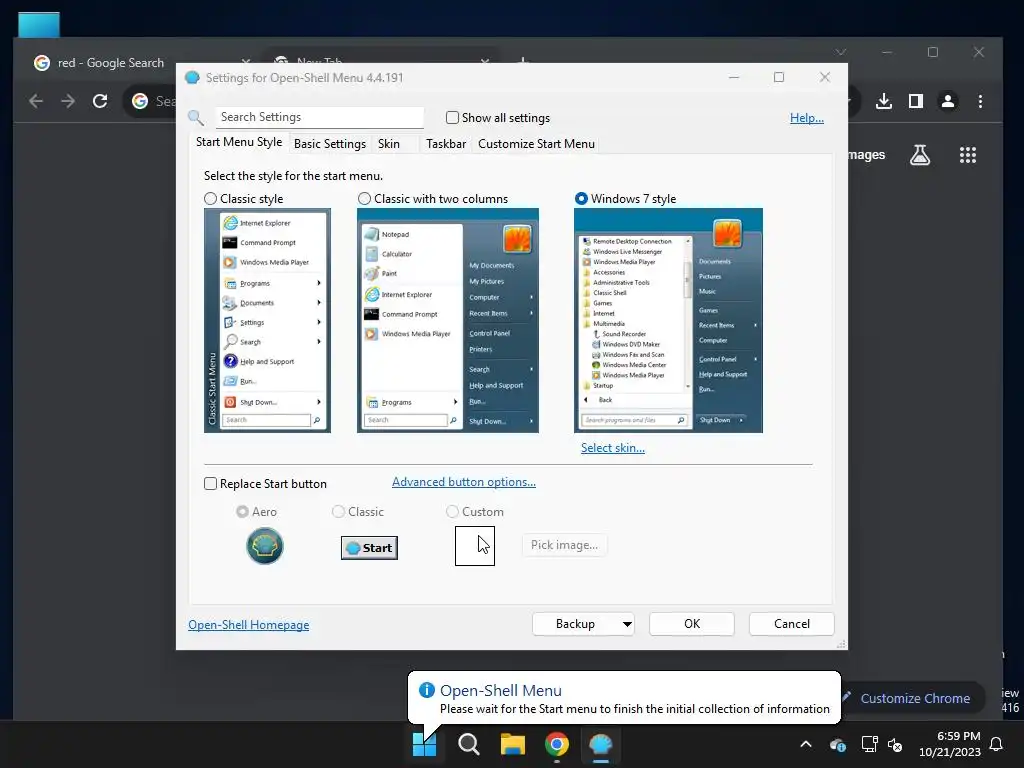Open taskbar Search icon
Viewport: 1024px width, 768px height.
[468, 744]
